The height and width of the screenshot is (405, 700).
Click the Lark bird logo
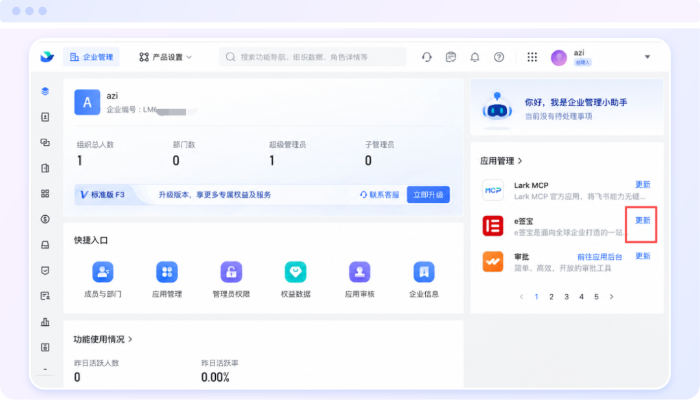coord(47,57)
